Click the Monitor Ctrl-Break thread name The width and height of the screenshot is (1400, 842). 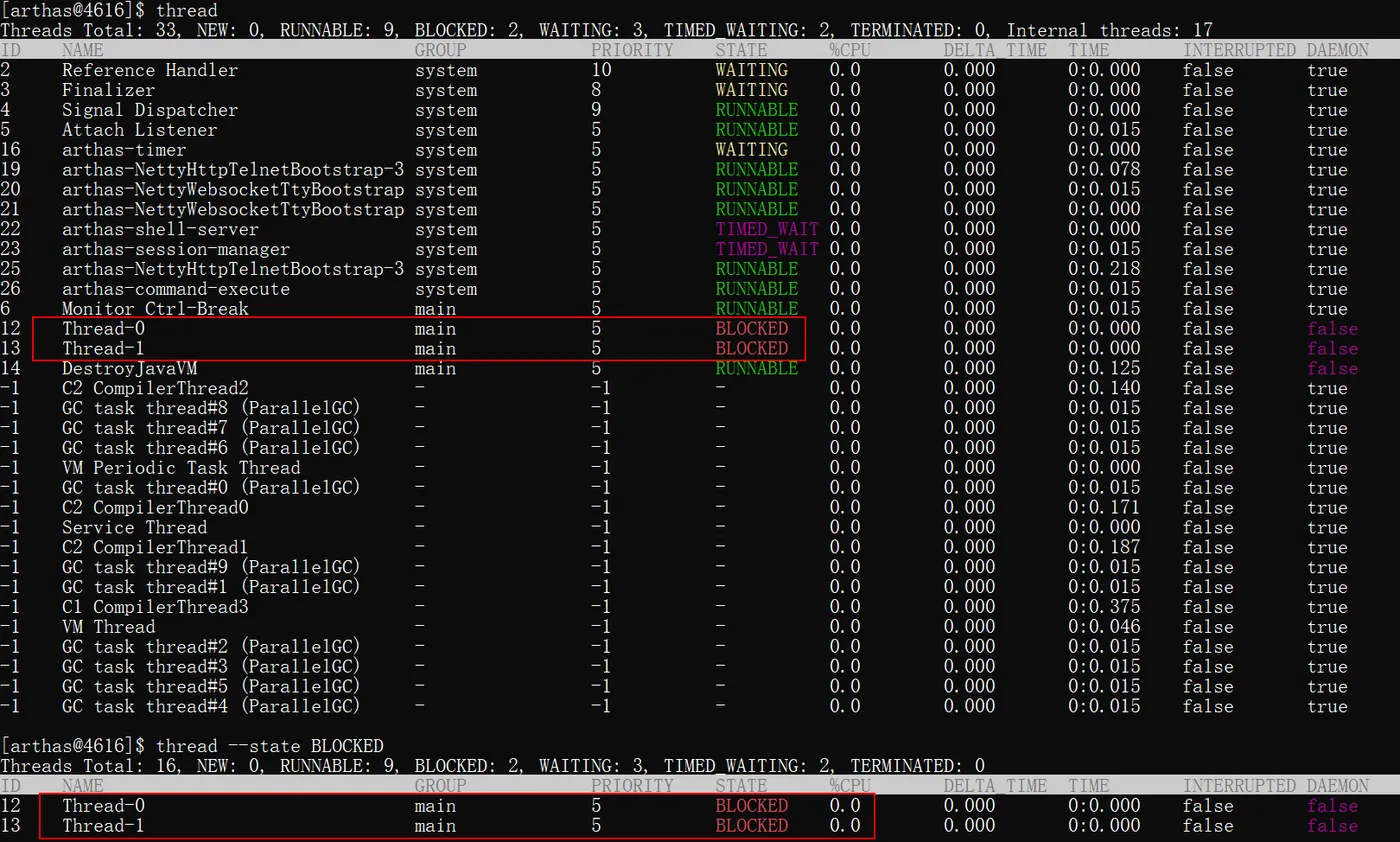[156, 309]
